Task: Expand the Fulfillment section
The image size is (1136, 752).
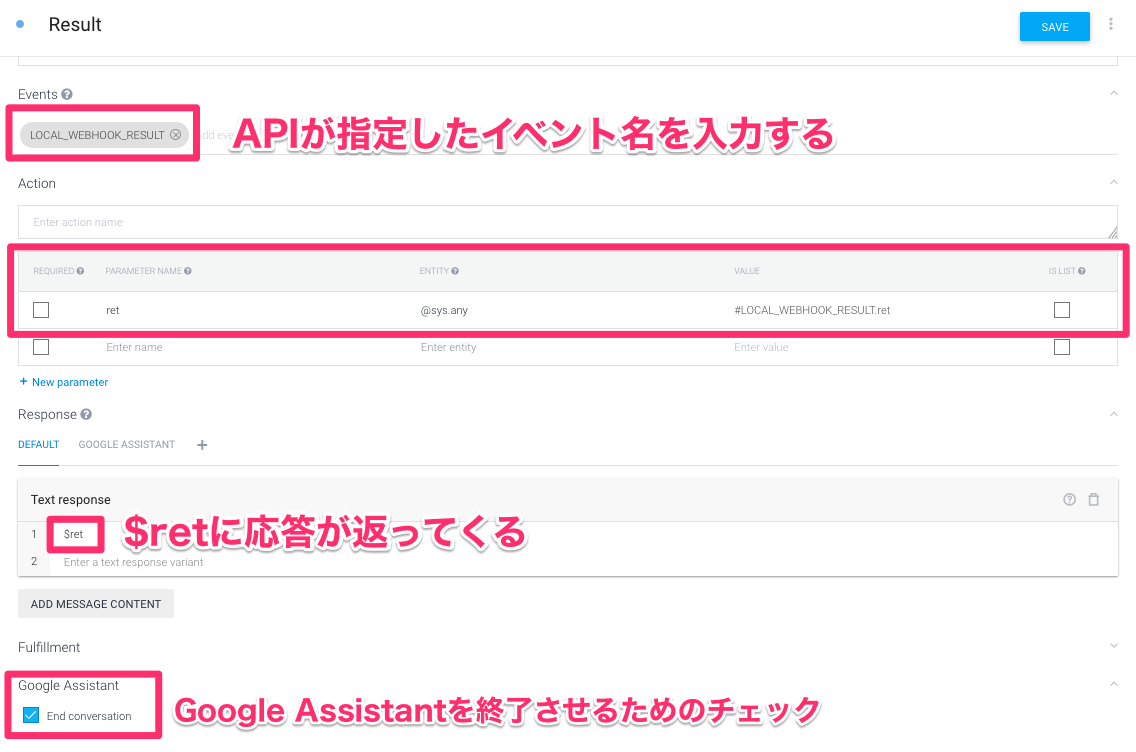Action: tap(1113, 645)
